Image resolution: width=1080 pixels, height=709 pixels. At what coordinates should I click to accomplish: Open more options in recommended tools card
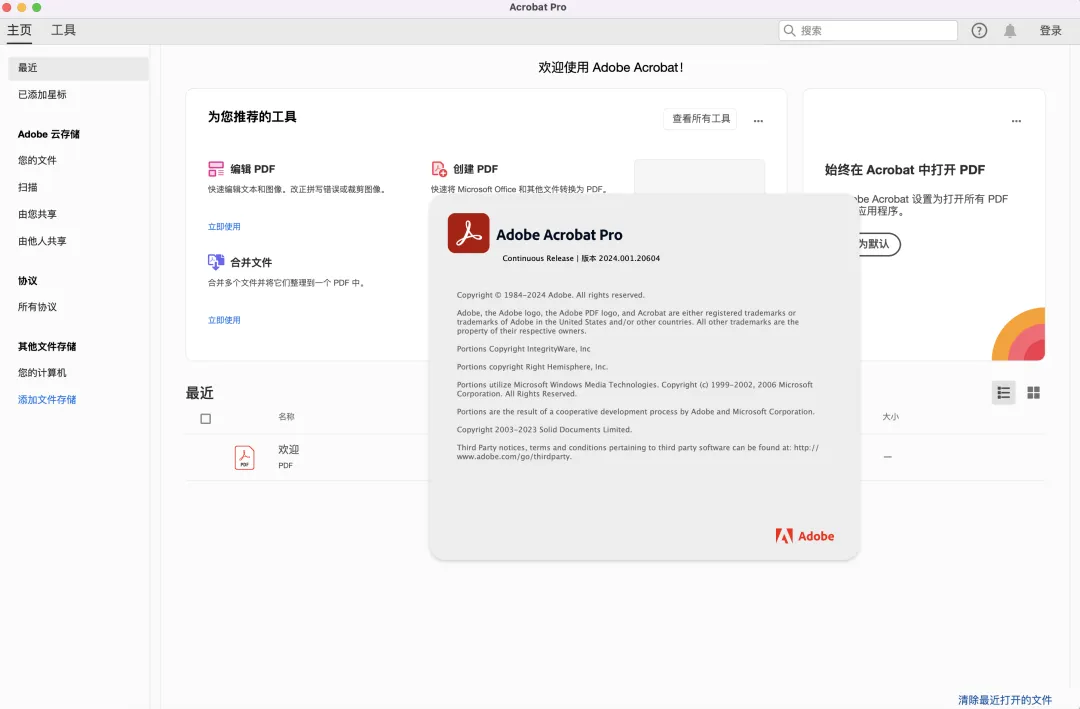758,121
